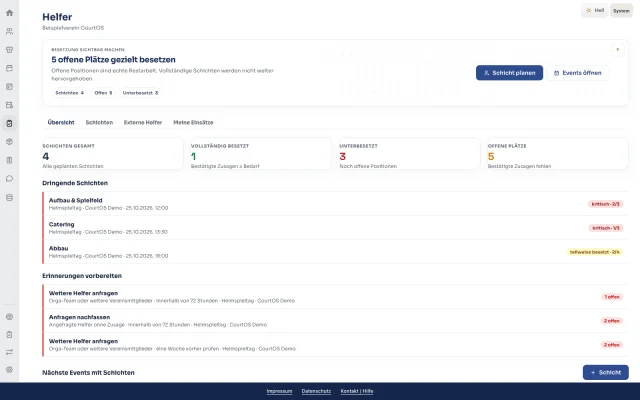Click the clipboard icon below the ball icon

pos(9,335)
